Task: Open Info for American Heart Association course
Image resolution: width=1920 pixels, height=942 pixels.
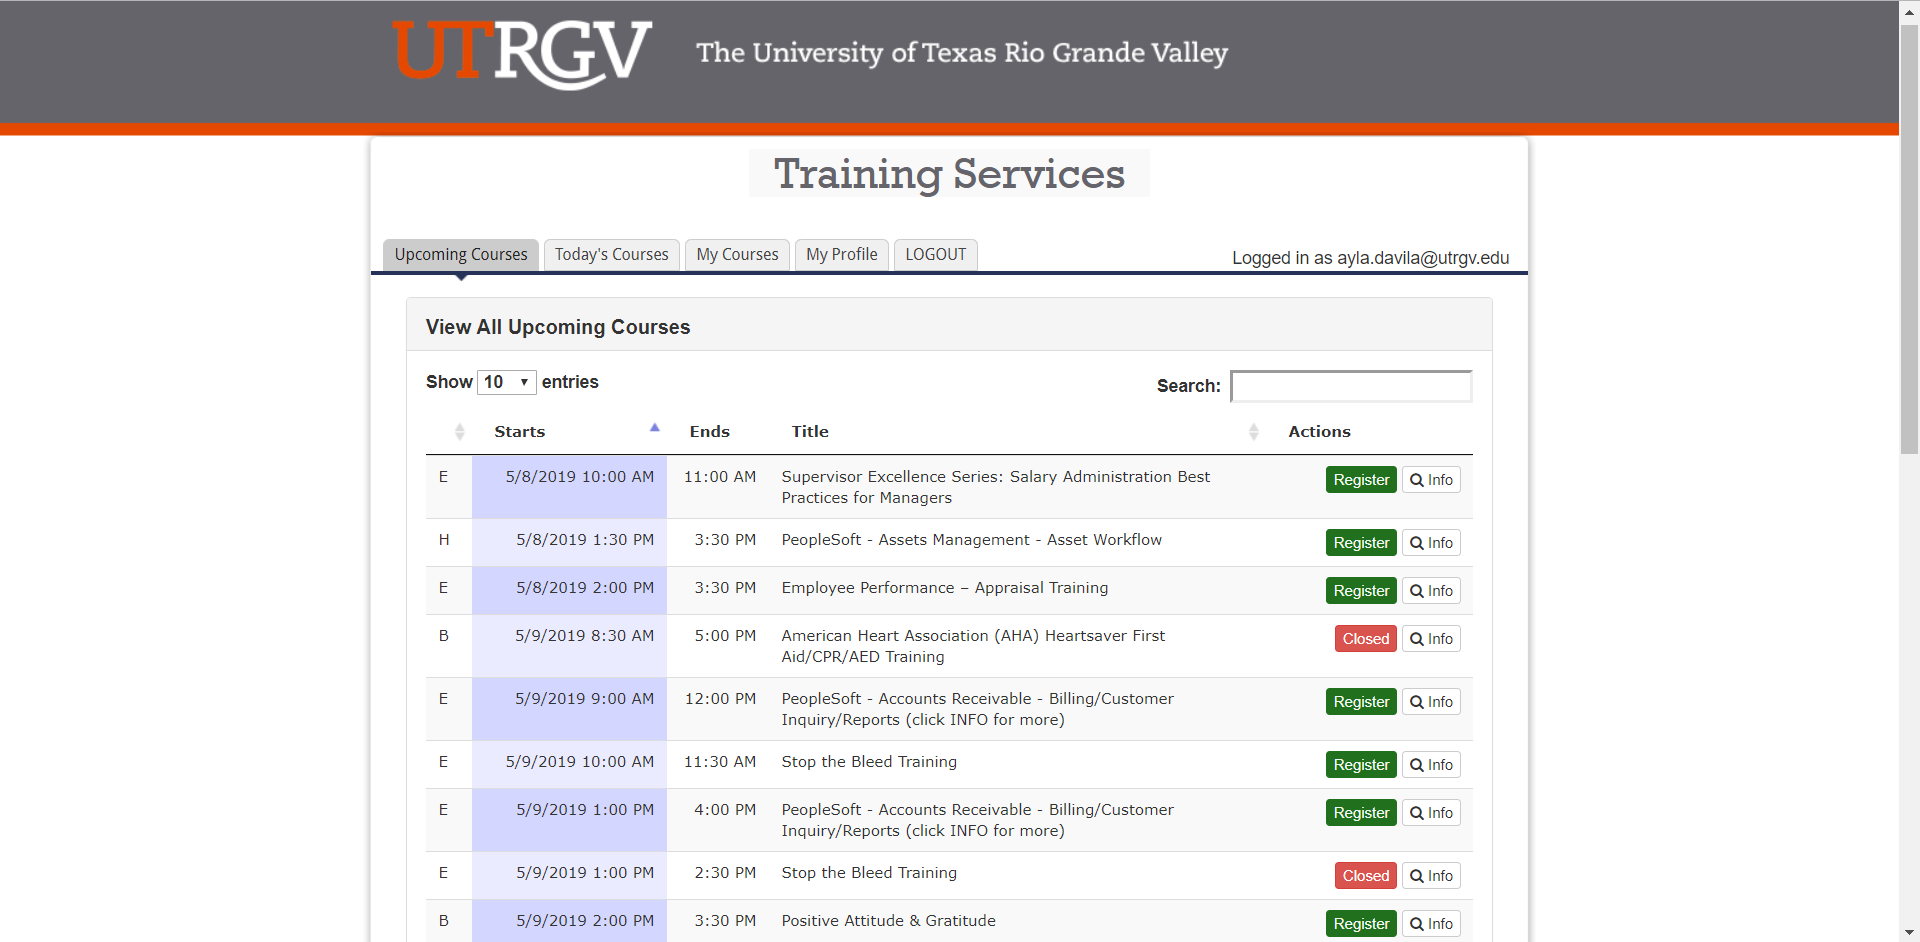Action: pyautogui.click(x=1430, y=639)
